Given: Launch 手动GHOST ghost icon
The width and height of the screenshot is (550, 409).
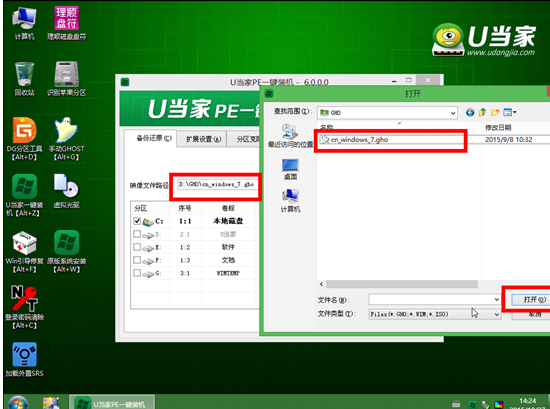Looking at the screenshot, I should (x=66, y=139).
